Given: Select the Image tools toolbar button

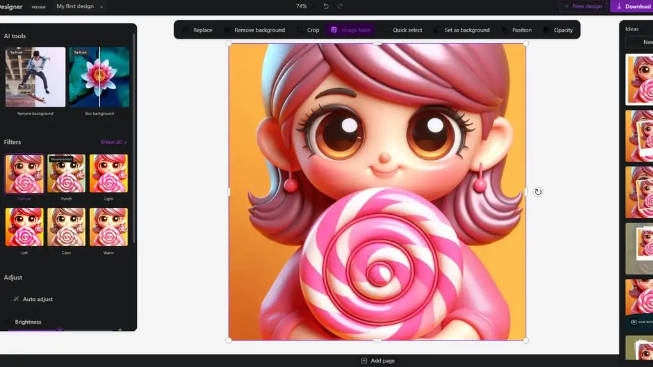Looking at the screenshot, I should (351, 30).
